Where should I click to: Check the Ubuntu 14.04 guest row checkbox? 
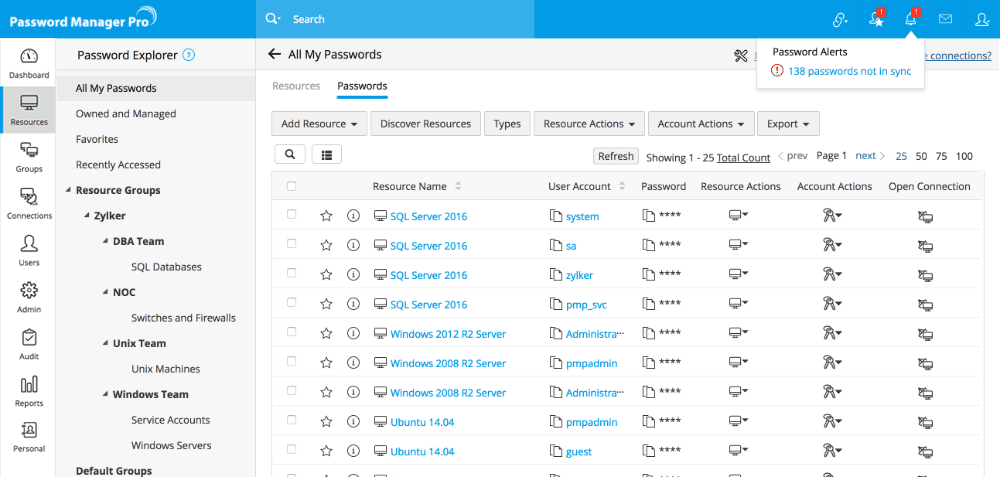click(291, 449)
